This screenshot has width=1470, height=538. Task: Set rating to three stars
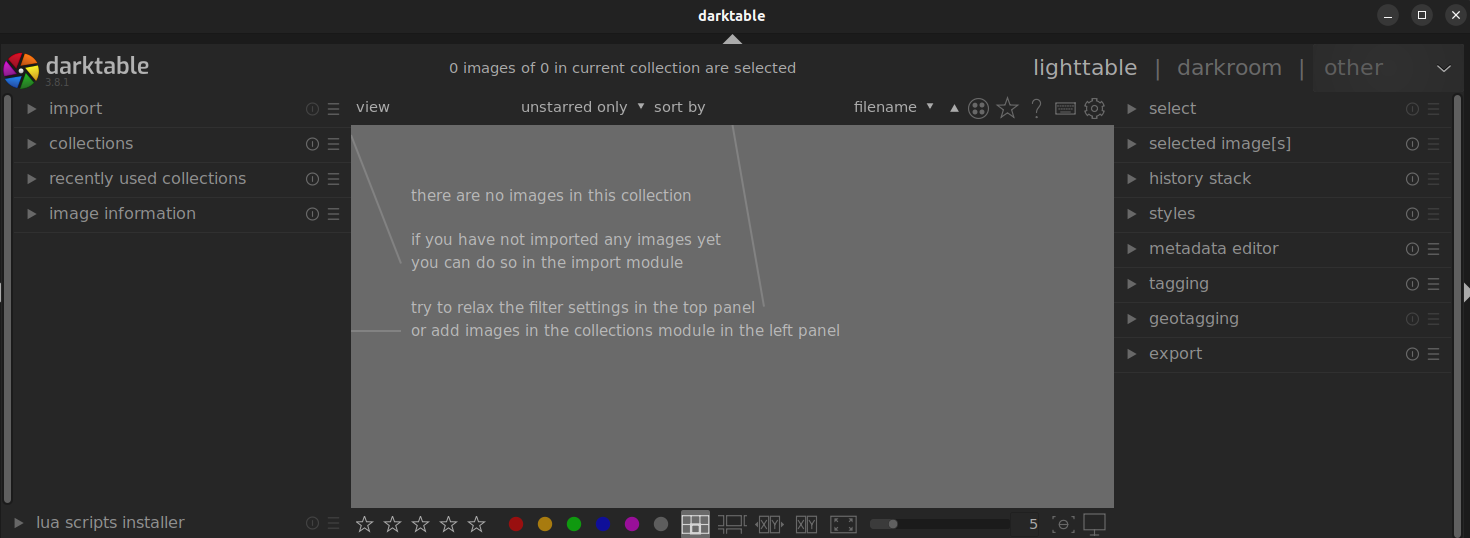click(421, 524)
